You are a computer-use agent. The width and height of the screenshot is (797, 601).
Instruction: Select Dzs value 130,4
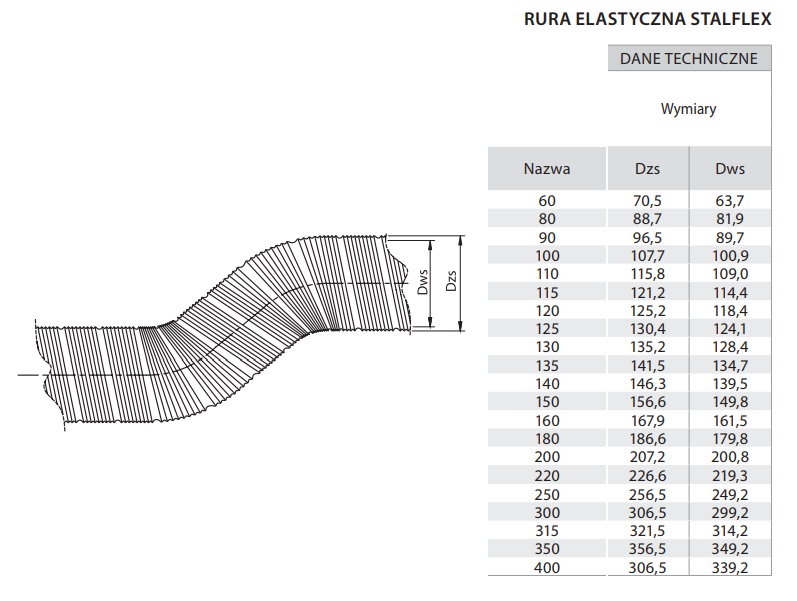(648, 329)
